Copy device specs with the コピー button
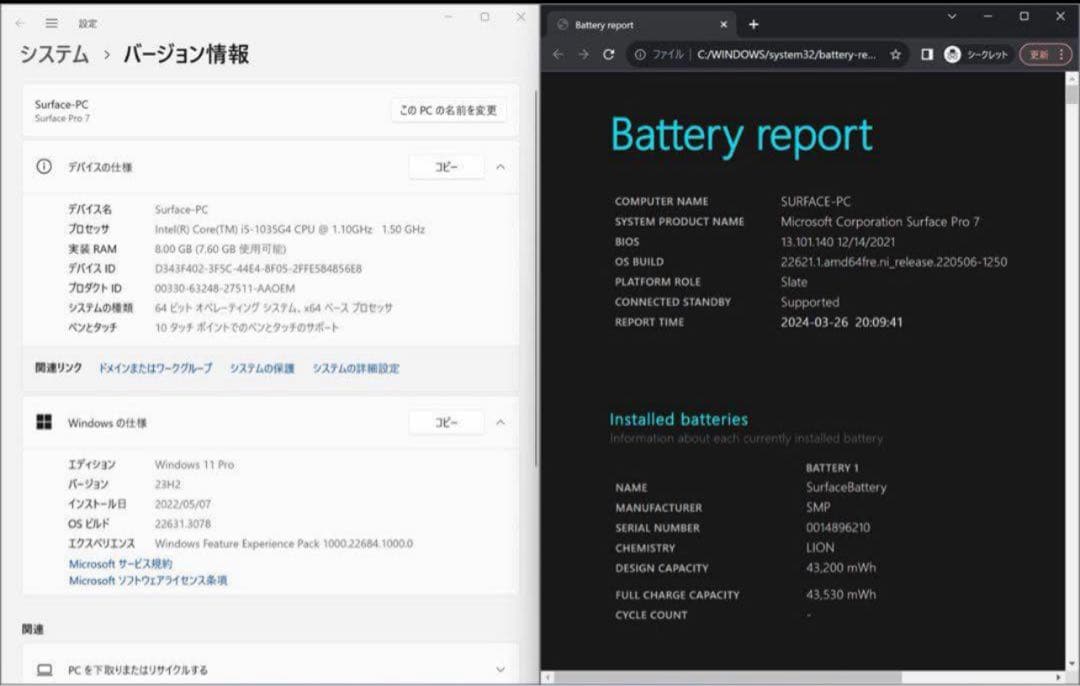This screenshot has height=686, width=1080. [x=446, y=167]
